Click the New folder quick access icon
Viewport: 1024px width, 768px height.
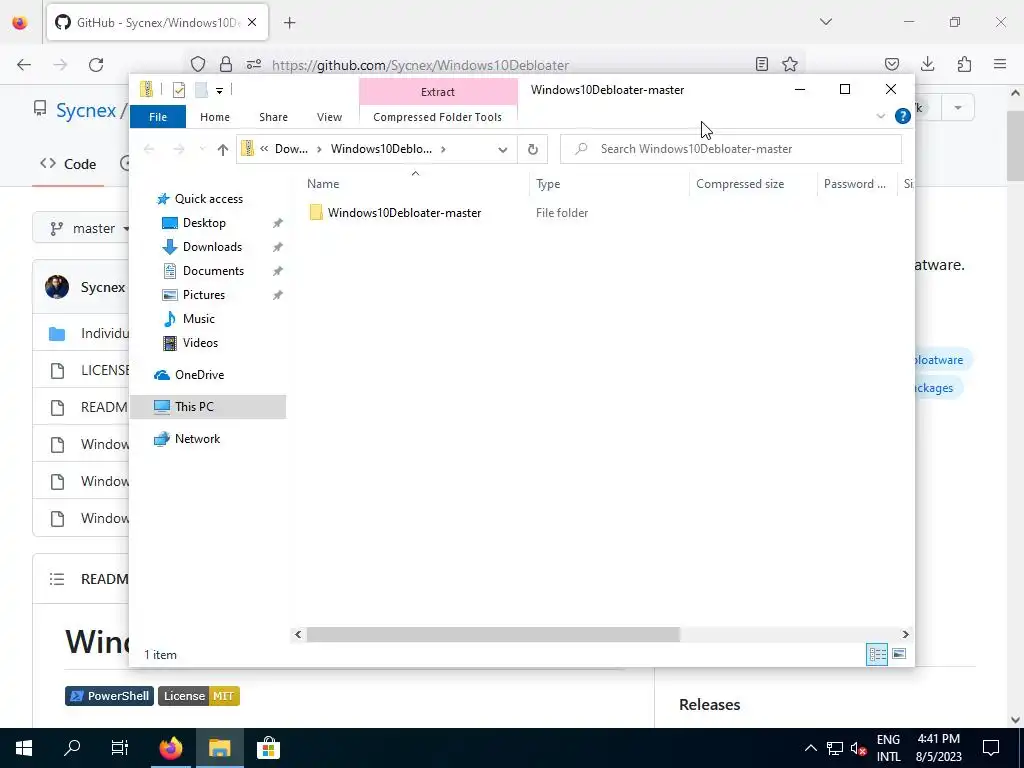(x=201, y=90)
